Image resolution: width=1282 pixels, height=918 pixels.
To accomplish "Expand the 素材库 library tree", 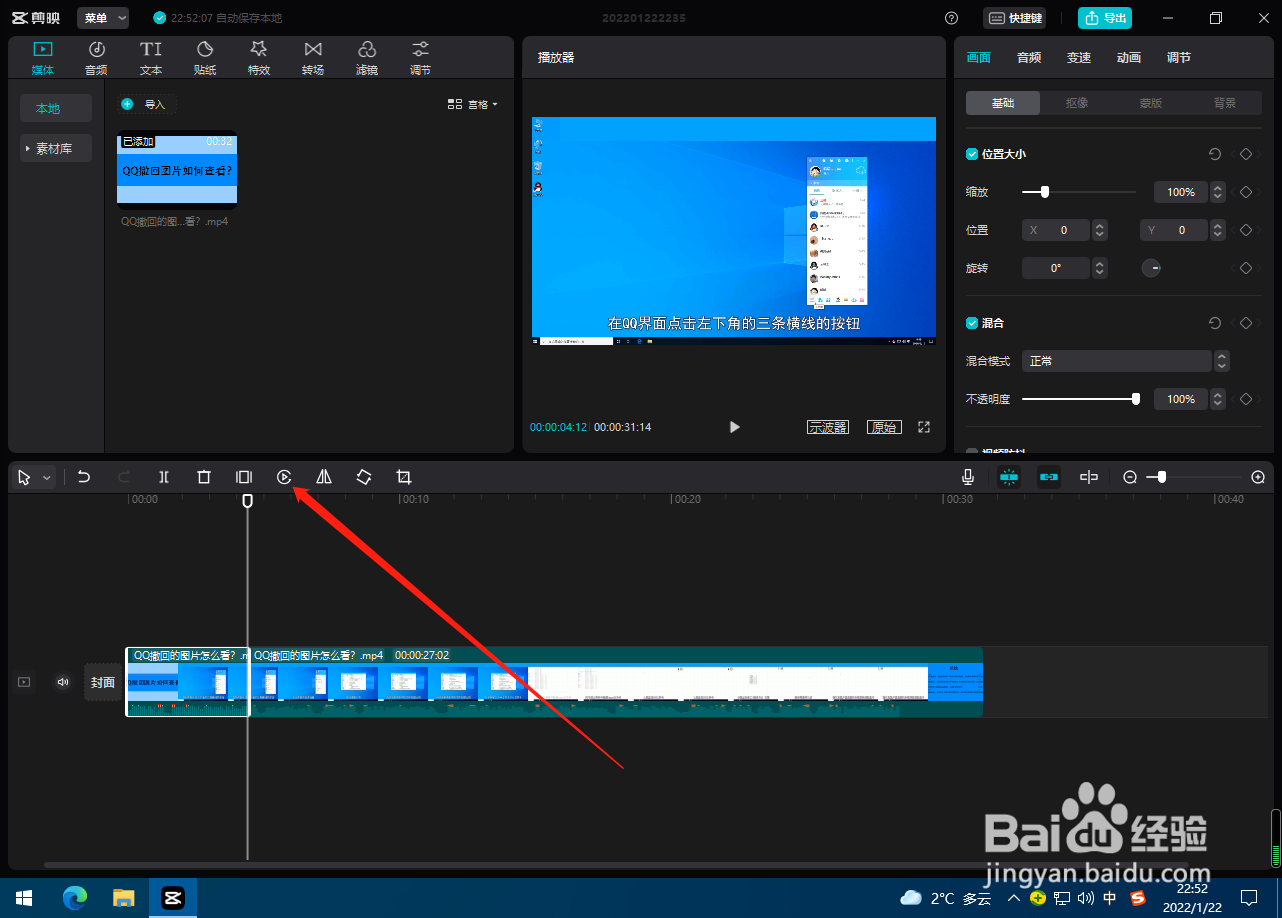I will [x=56, y=148].
